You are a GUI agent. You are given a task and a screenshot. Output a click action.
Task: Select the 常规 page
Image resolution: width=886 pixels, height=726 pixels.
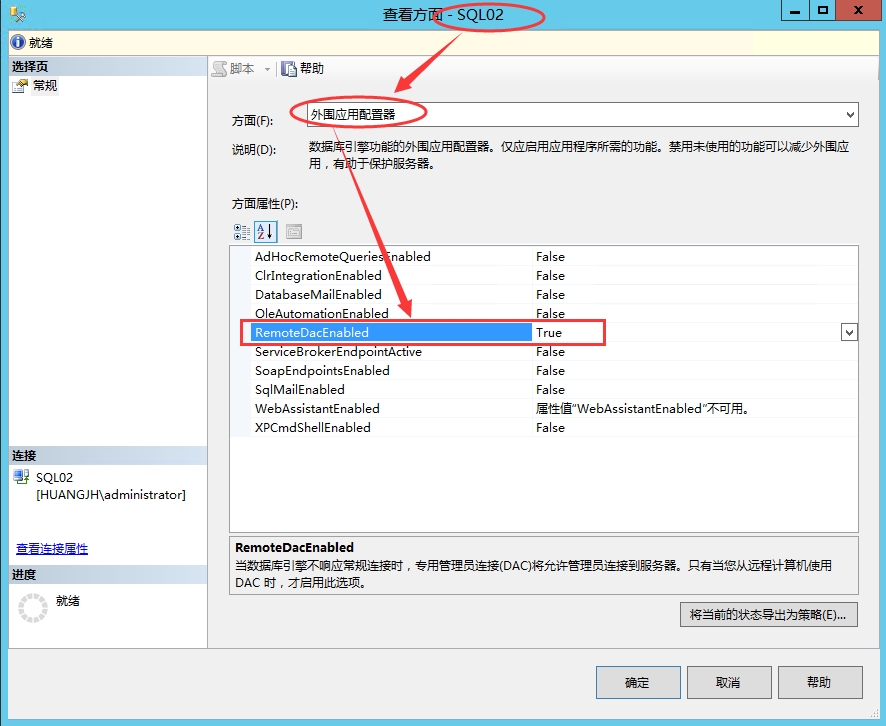coord(45,86)
